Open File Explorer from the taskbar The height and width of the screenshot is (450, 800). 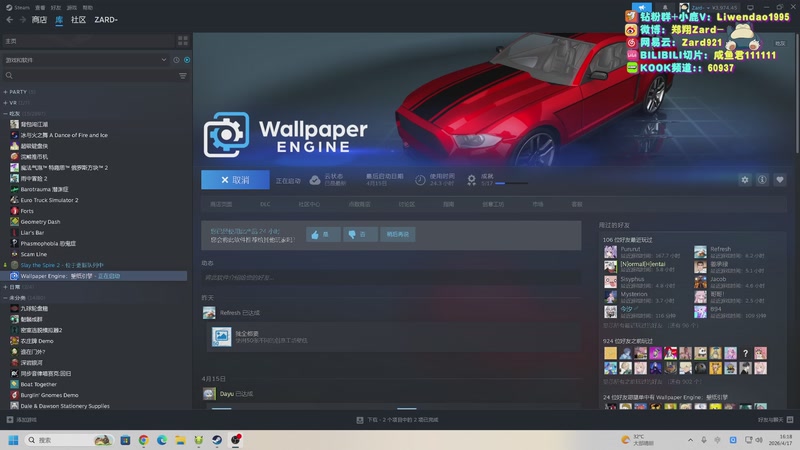pyautogui.click(x=180, y=440)
